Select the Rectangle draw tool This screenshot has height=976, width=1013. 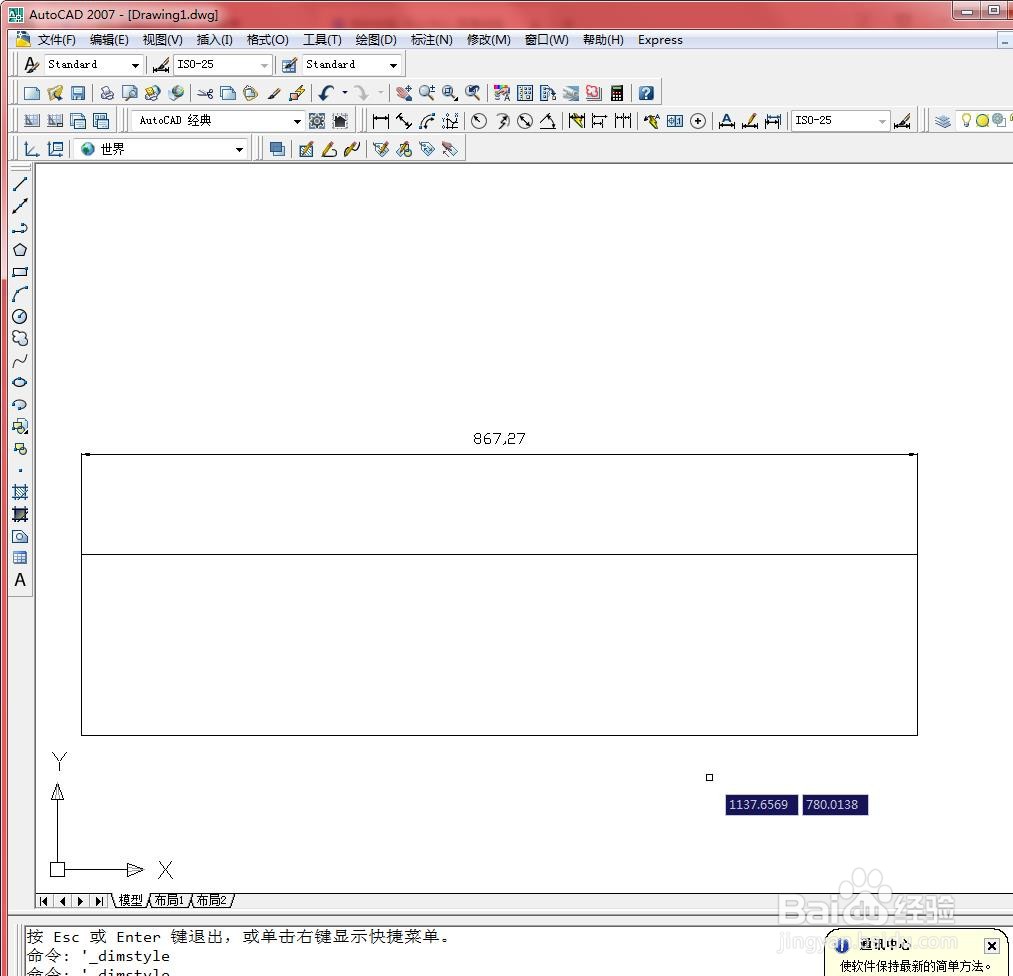coord(20,272)
